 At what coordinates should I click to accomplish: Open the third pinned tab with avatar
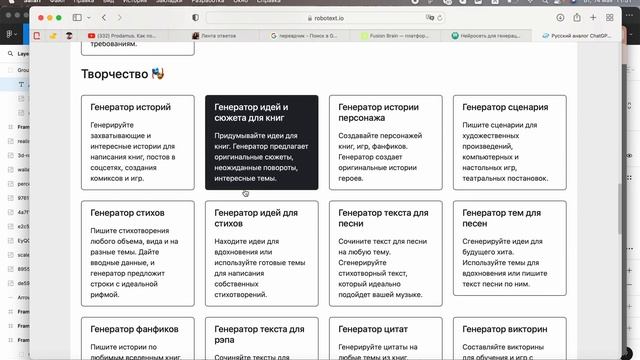[69, 36]
